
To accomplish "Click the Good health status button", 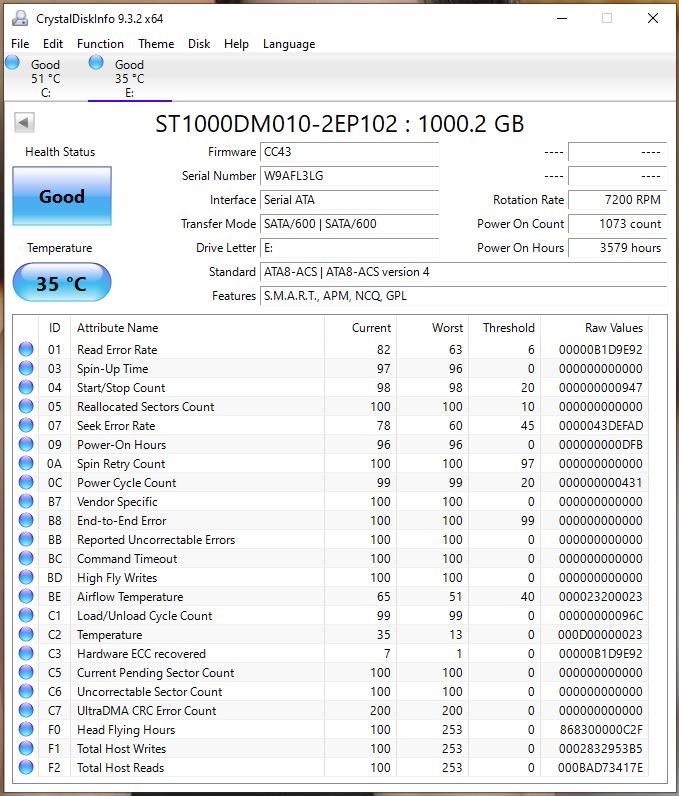I will (62, 196).
